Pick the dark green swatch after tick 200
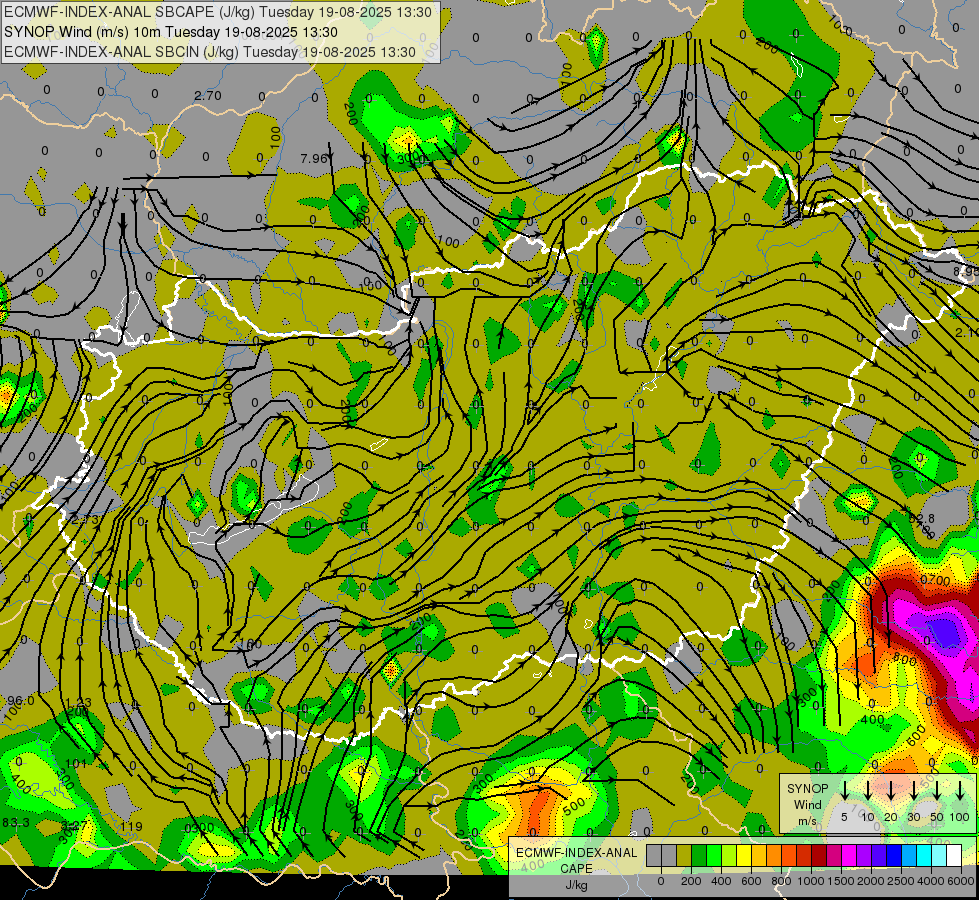979x900 pixels. pos(699,855)
